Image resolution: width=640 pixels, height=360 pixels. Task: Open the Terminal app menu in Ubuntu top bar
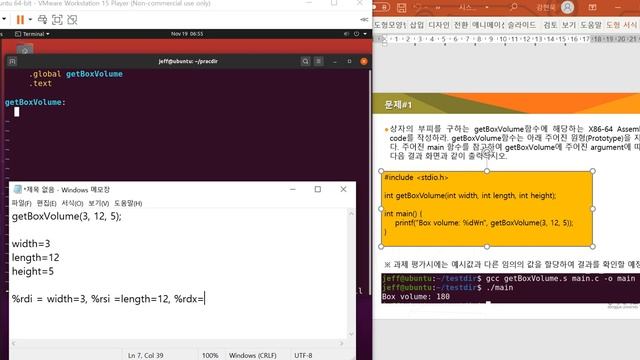pos(32,34)
